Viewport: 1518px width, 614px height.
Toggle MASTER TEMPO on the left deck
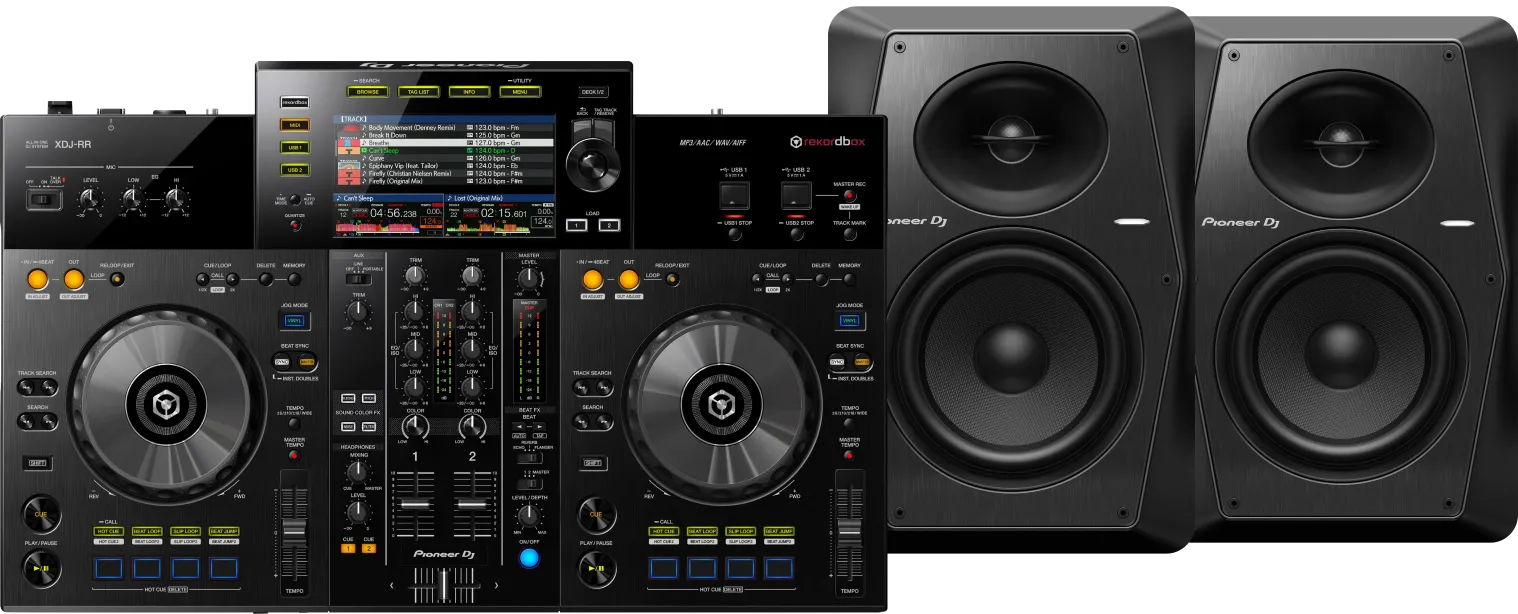click(x=294, y=455)
